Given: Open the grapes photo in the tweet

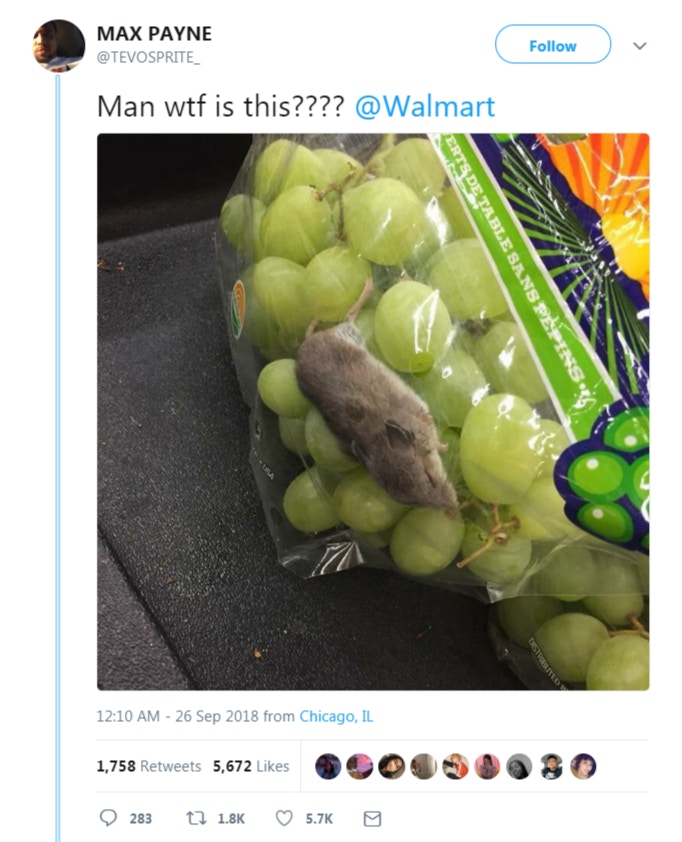Looking at the screenshot, I should tap(373, 412).
